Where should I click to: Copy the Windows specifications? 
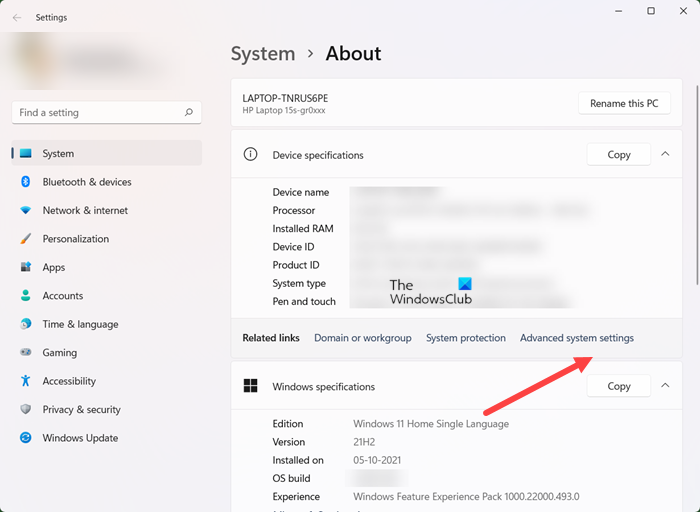618,386
